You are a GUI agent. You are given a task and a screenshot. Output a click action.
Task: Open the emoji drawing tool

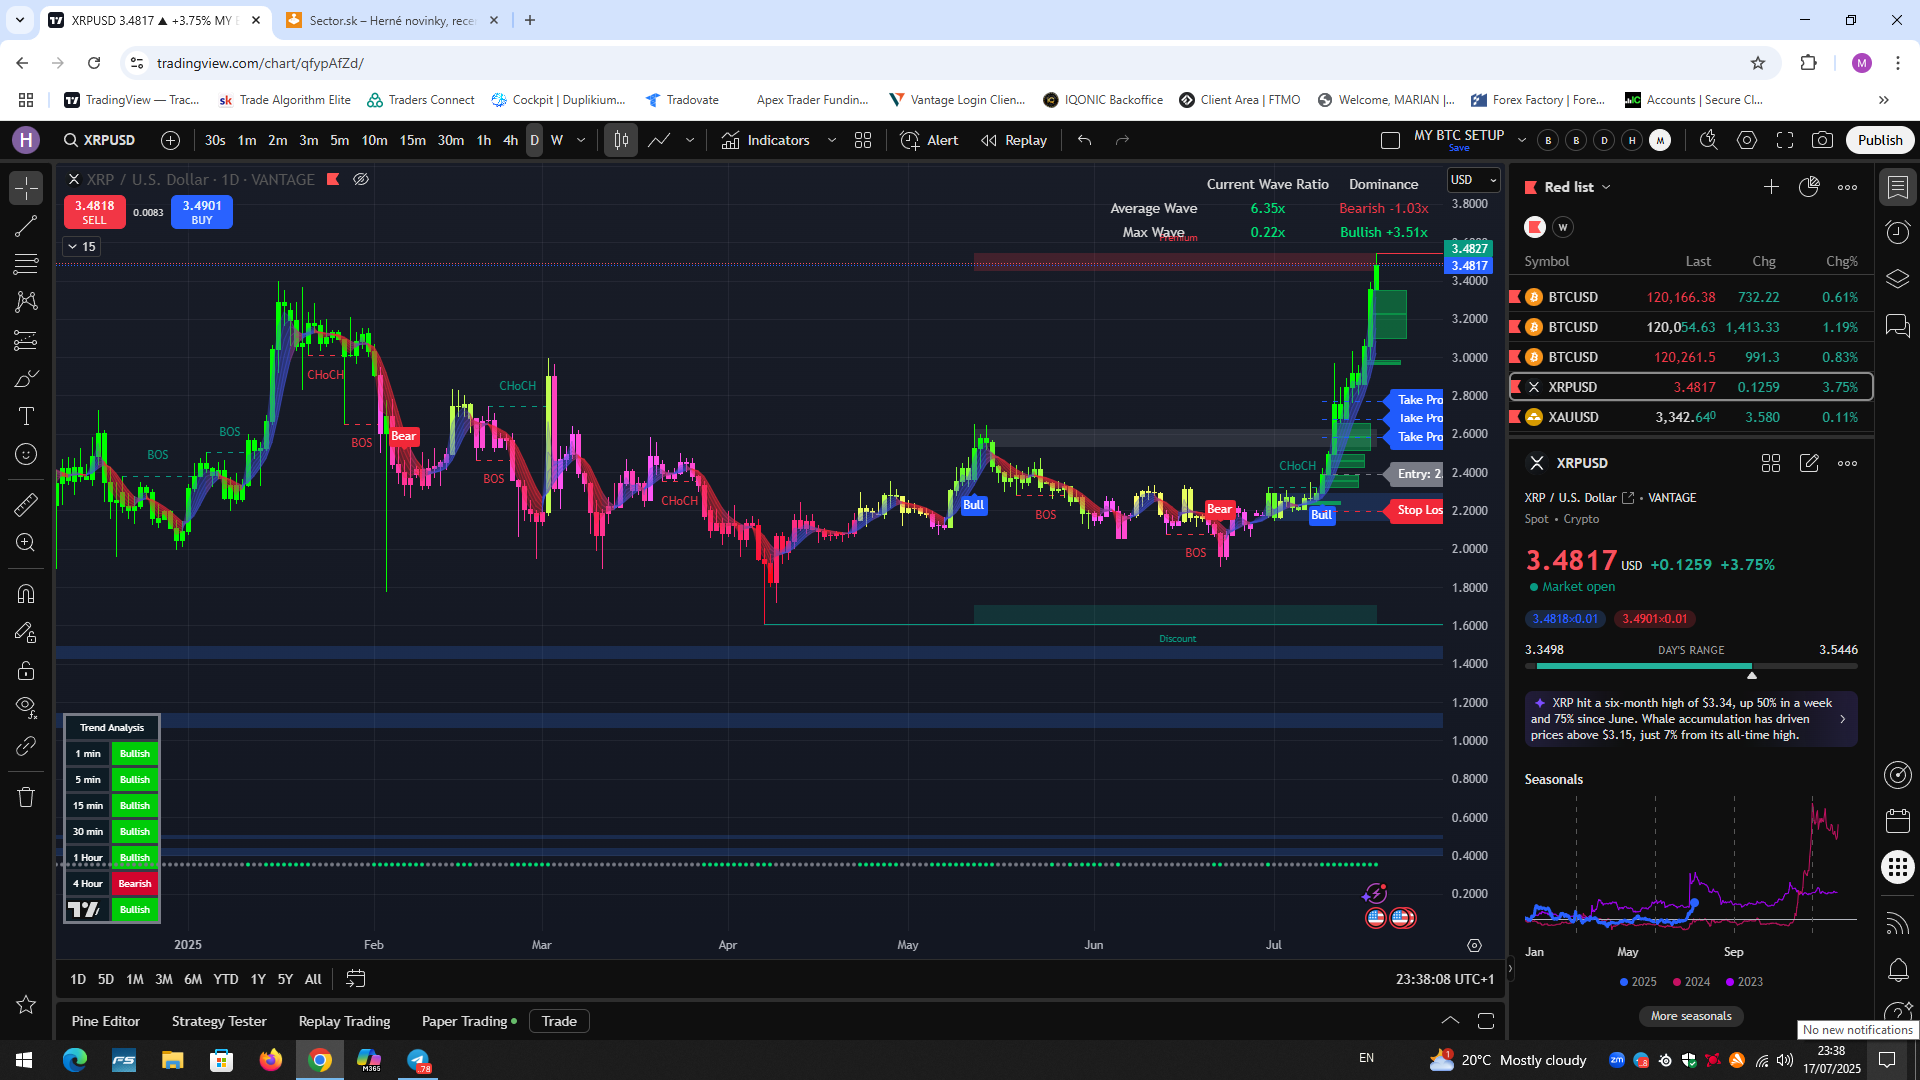(x=26, y=455)
